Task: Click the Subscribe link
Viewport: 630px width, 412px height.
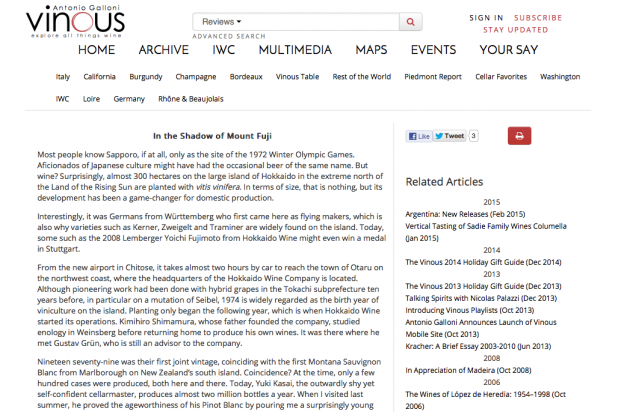Action: [538, 18]
